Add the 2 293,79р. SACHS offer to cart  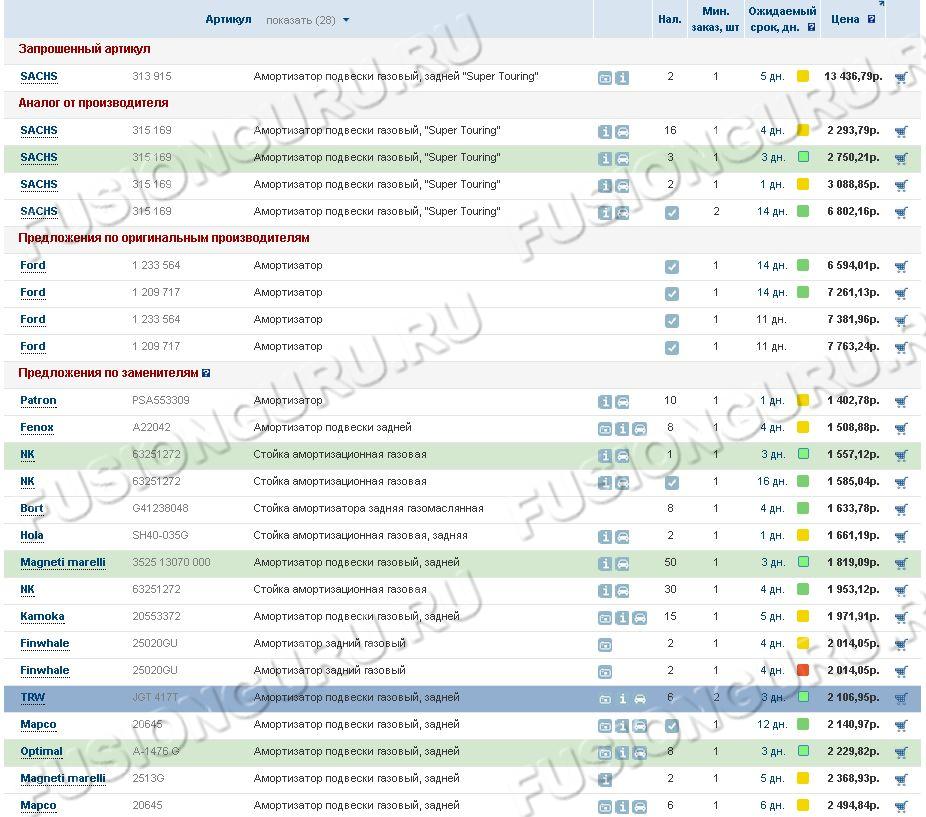901,131
